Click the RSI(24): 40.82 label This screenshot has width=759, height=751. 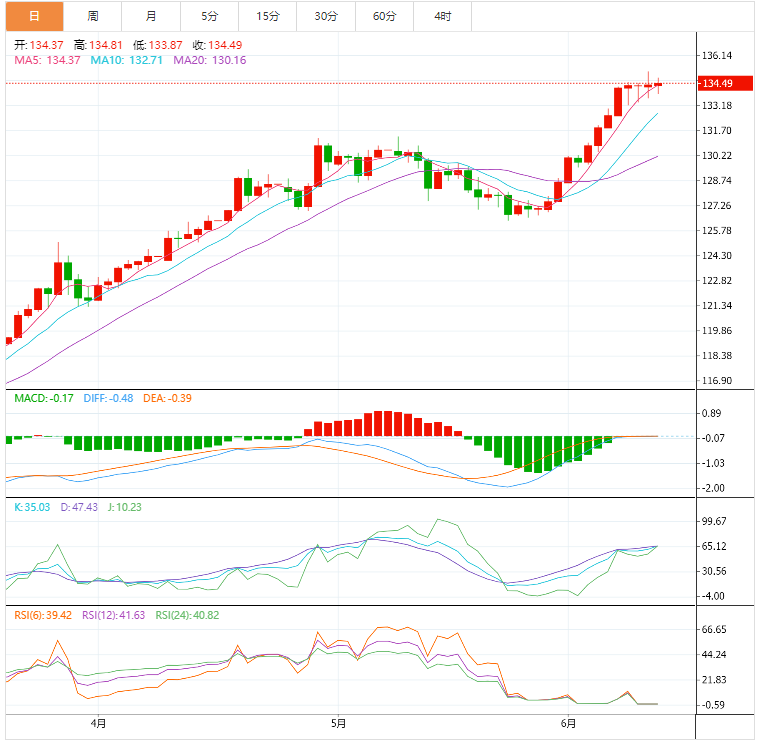tap(187, 615)
